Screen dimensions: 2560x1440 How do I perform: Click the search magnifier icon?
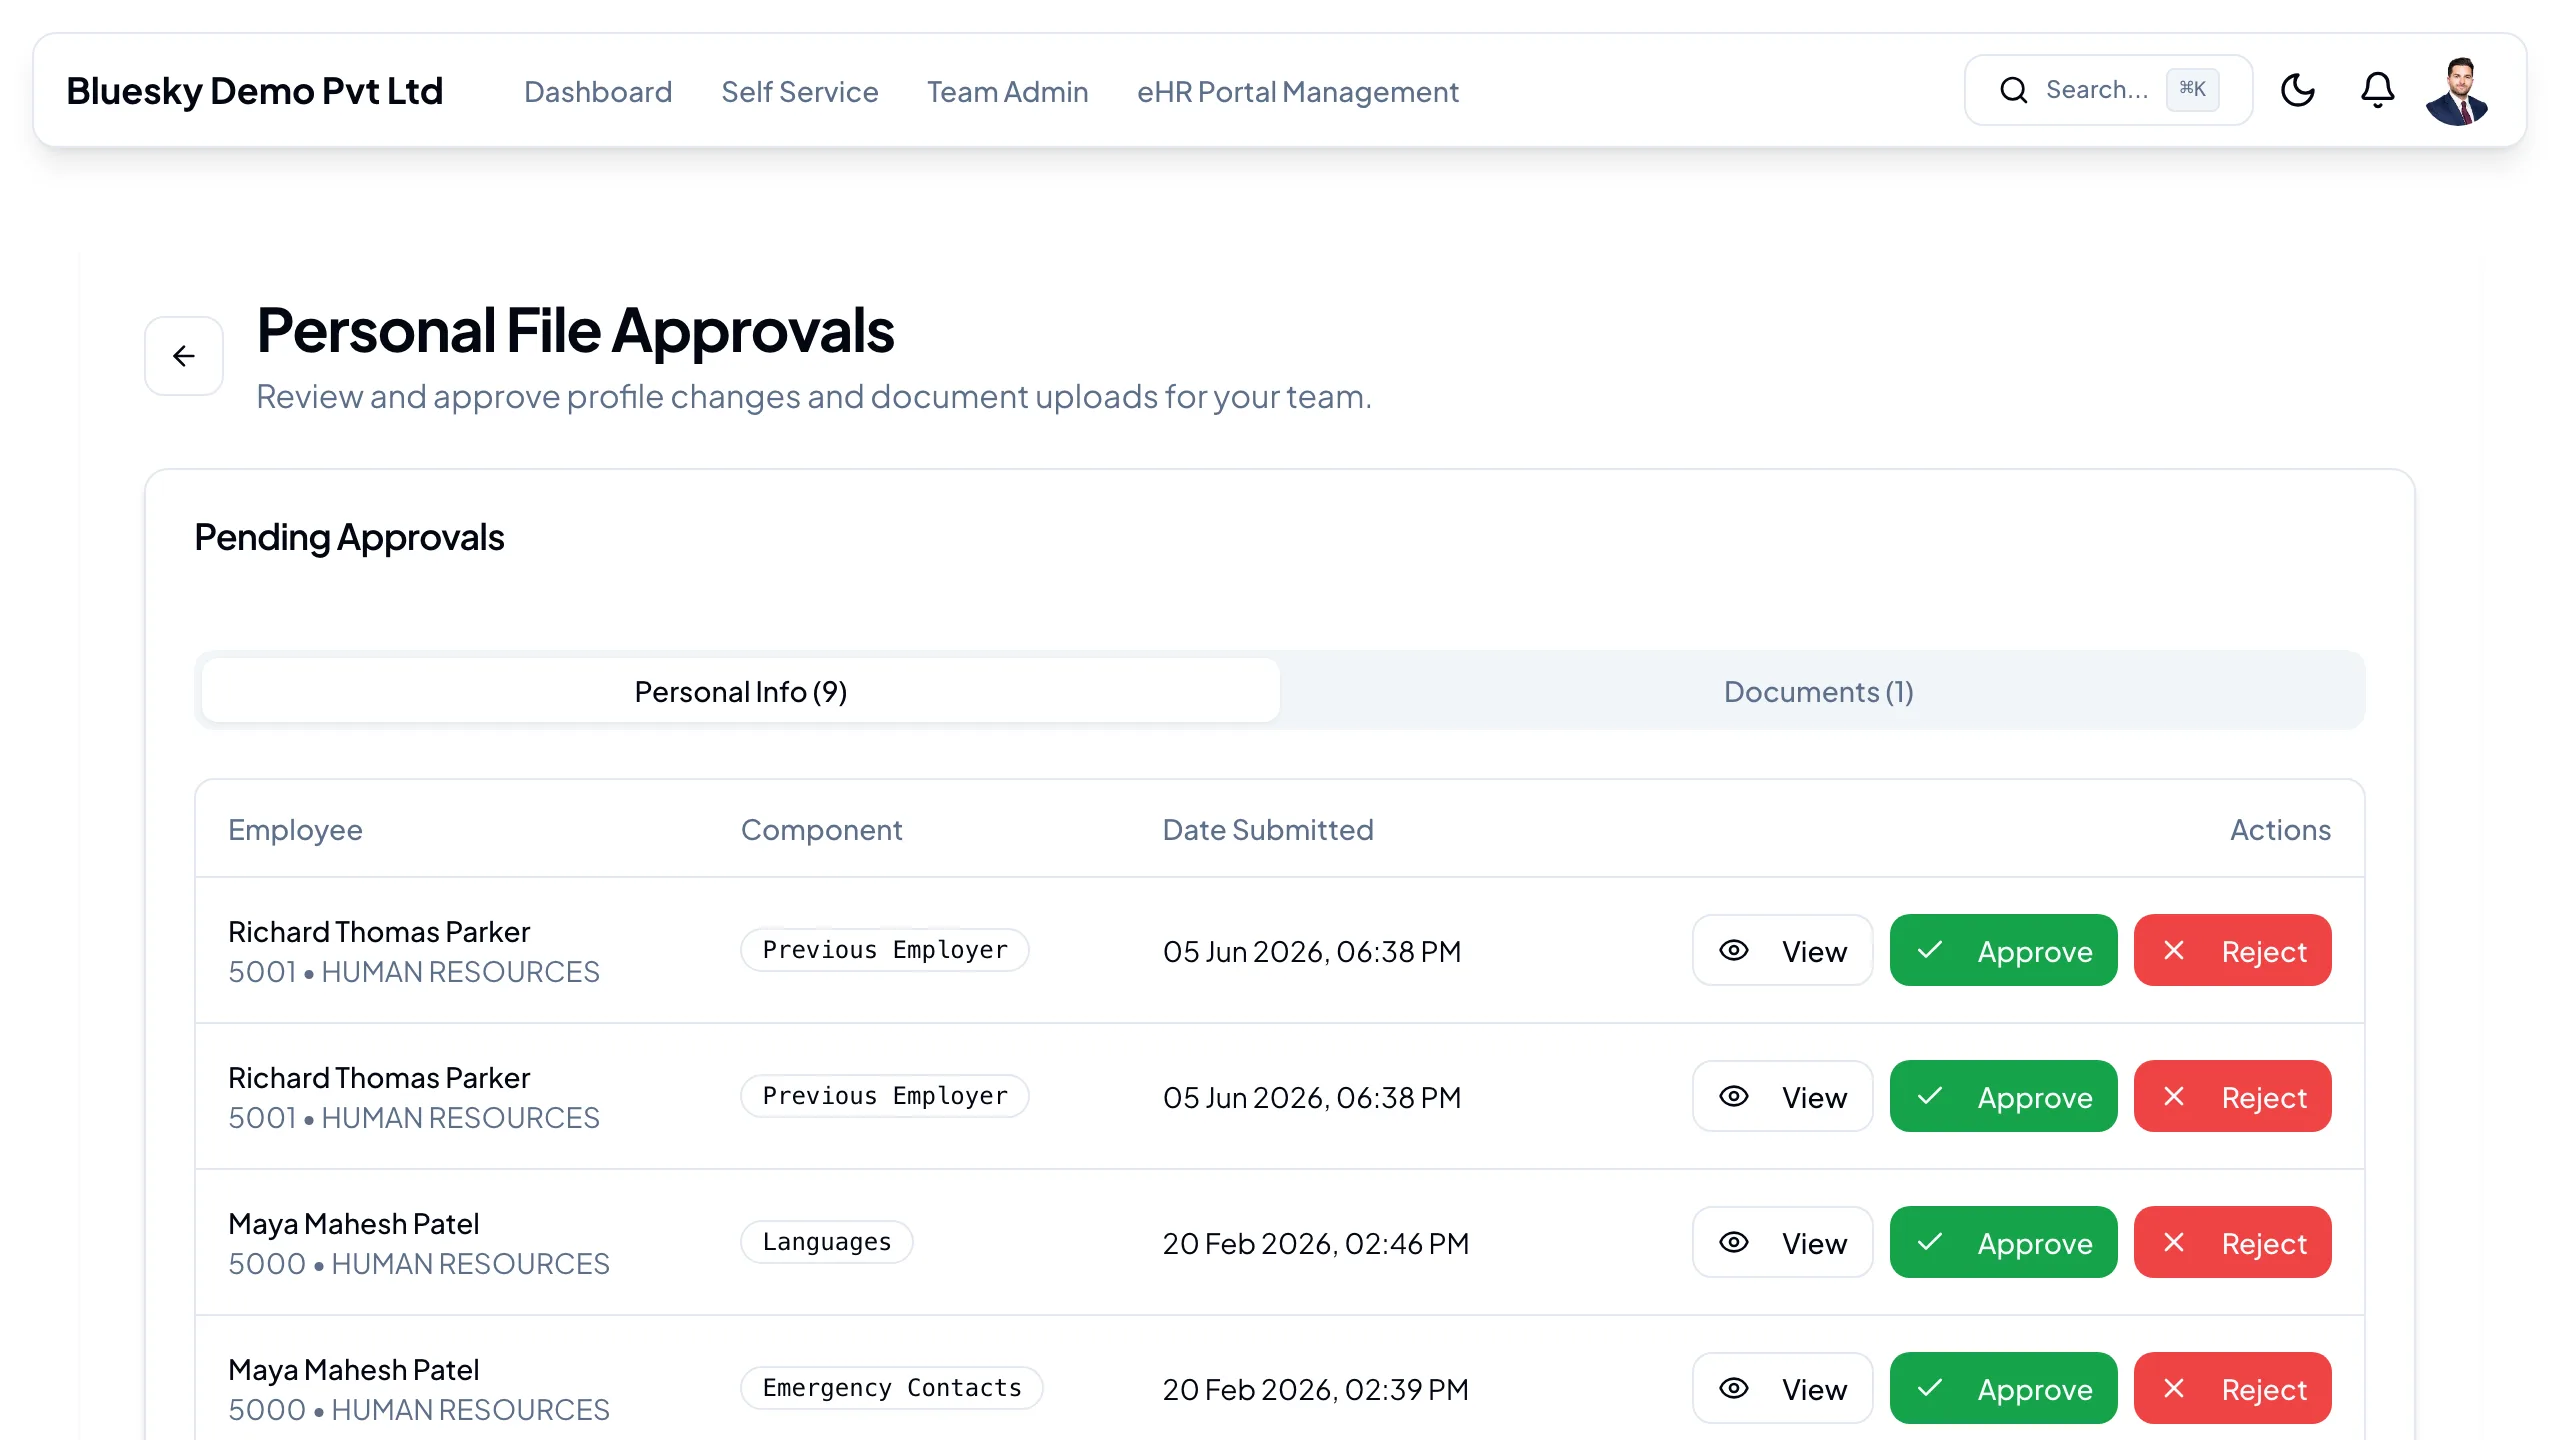pos(2013,90)
